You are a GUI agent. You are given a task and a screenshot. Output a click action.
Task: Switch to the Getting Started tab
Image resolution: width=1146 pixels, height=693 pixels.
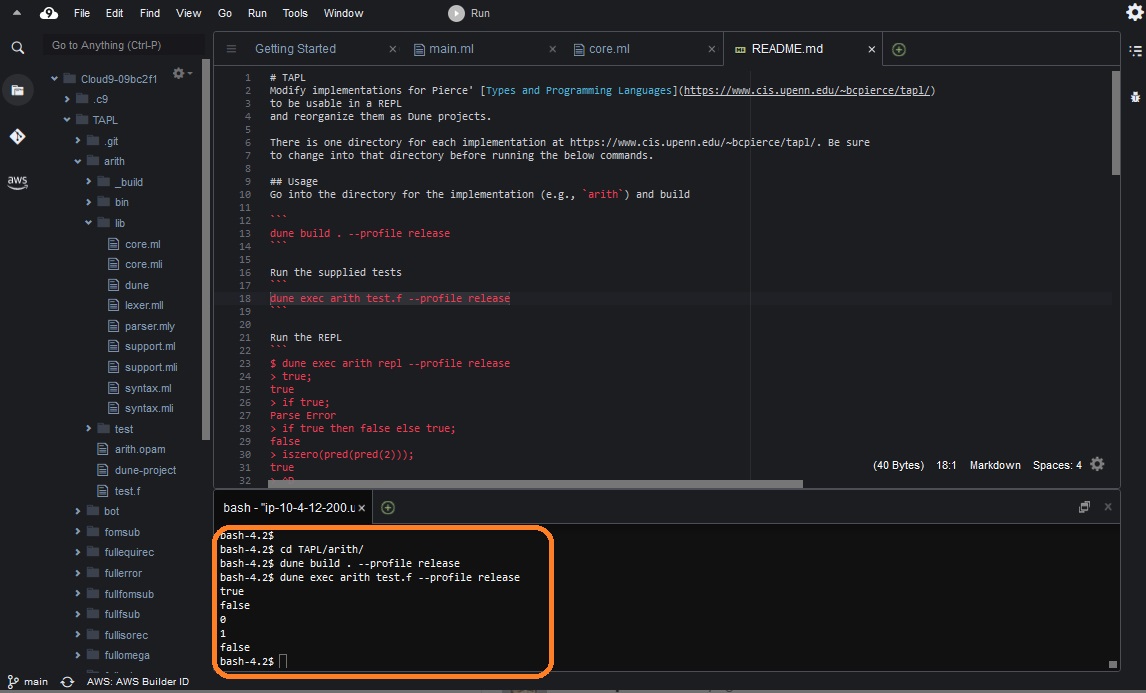point(295,49)
